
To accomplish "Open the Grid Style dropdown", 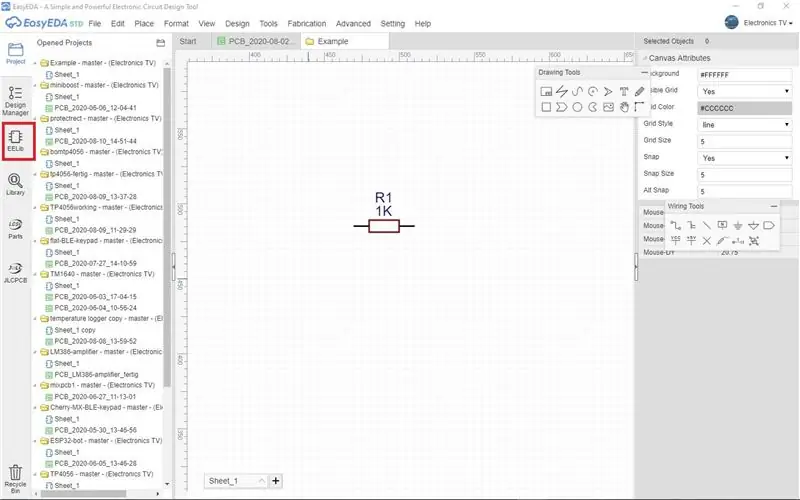I will pyautogui.click(x=744, y=124).
